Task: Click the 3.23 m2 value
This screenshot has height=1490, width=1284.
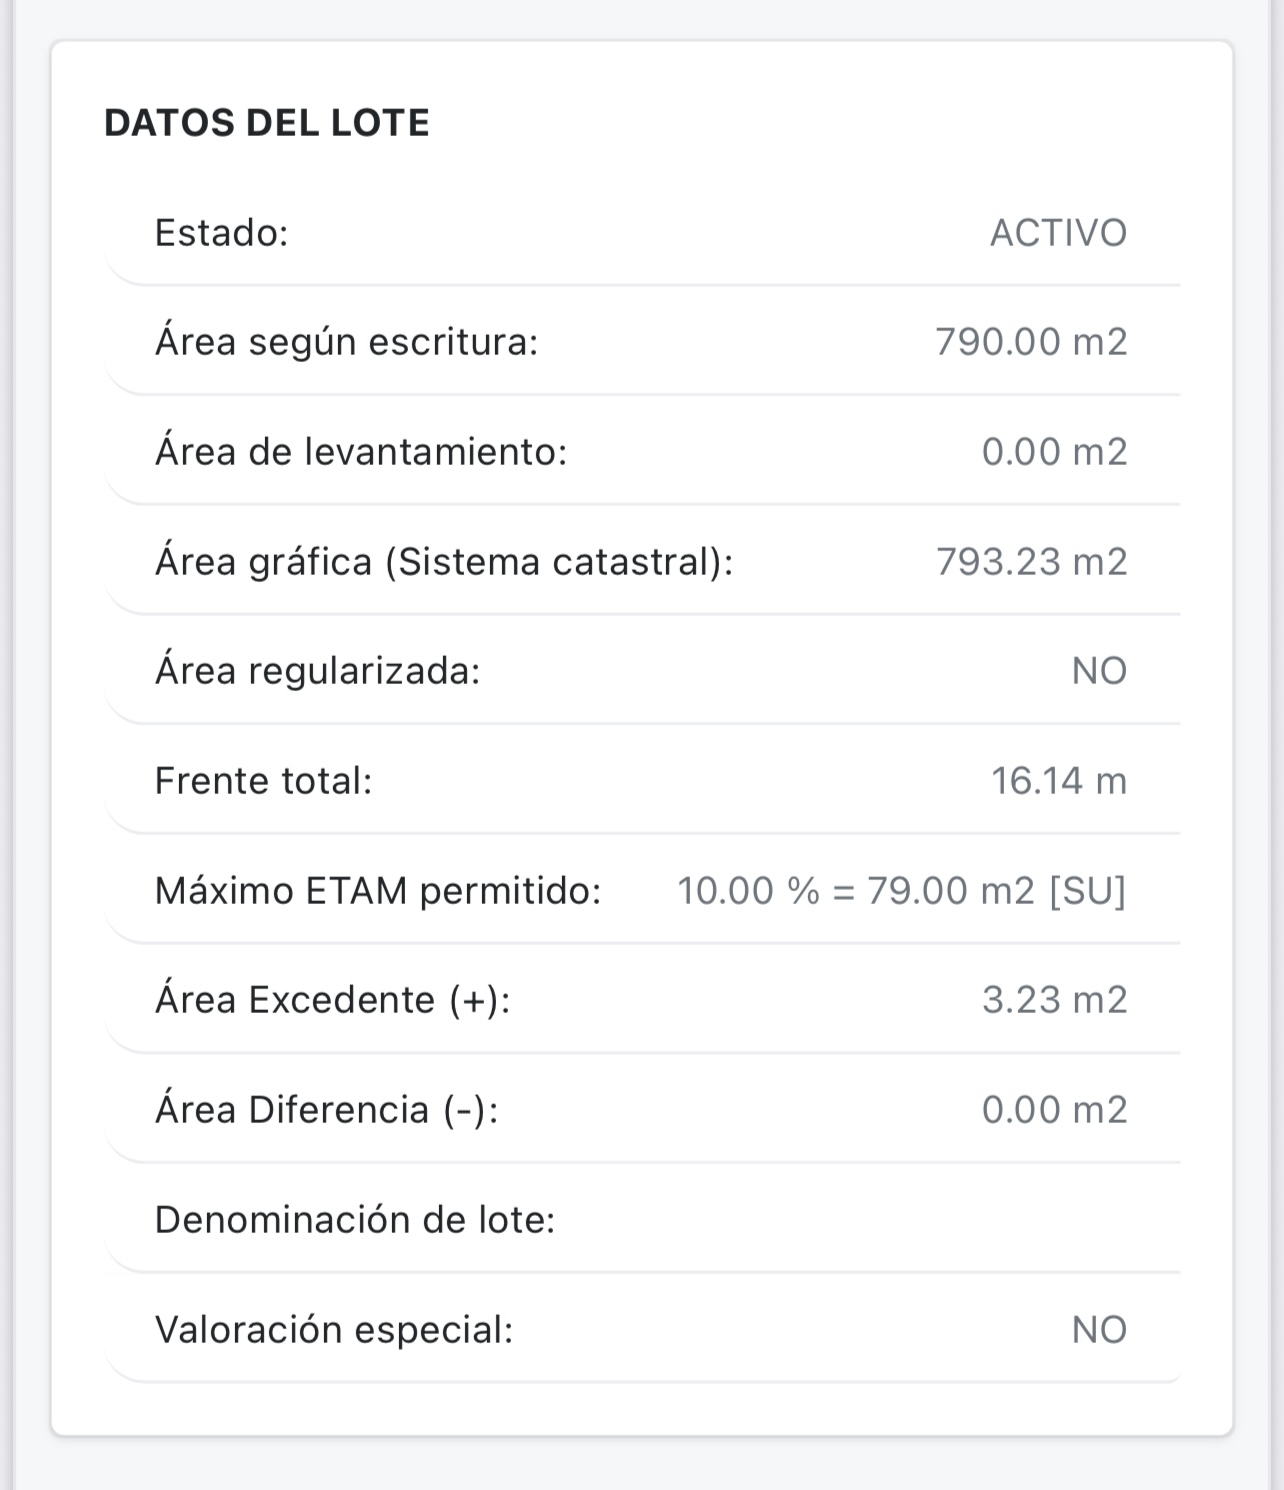Action: [x=1054, y=1000]
